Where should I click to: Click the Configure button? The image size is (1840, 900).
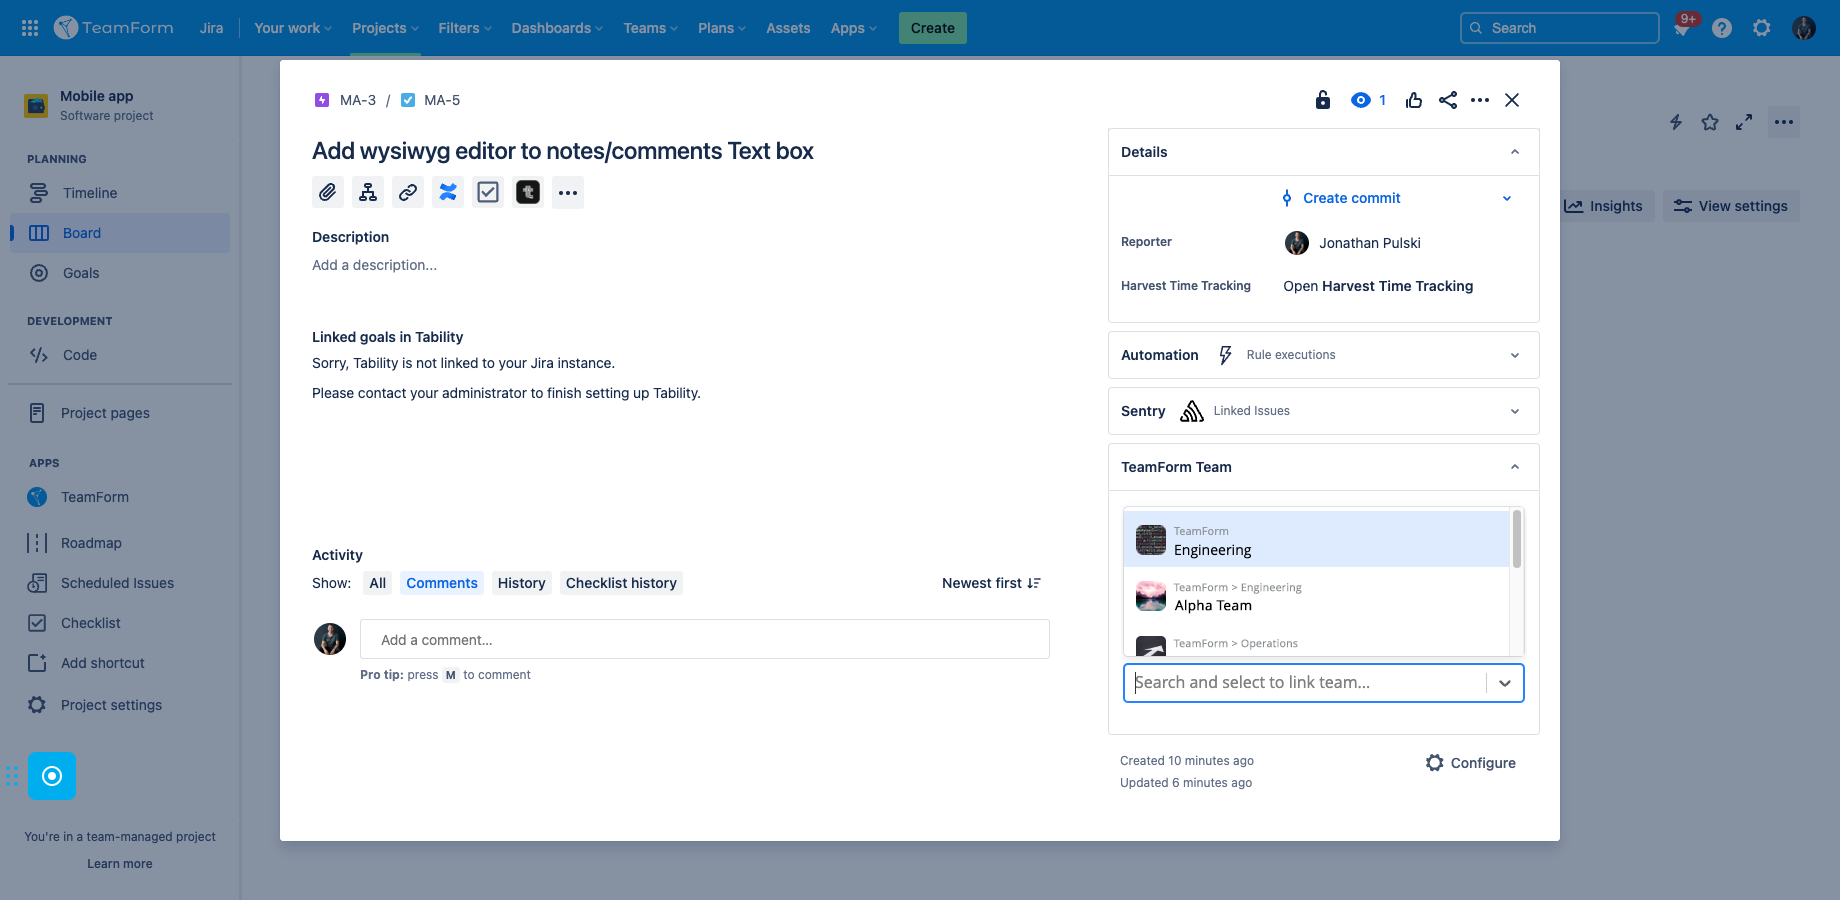coord(1471,763)
